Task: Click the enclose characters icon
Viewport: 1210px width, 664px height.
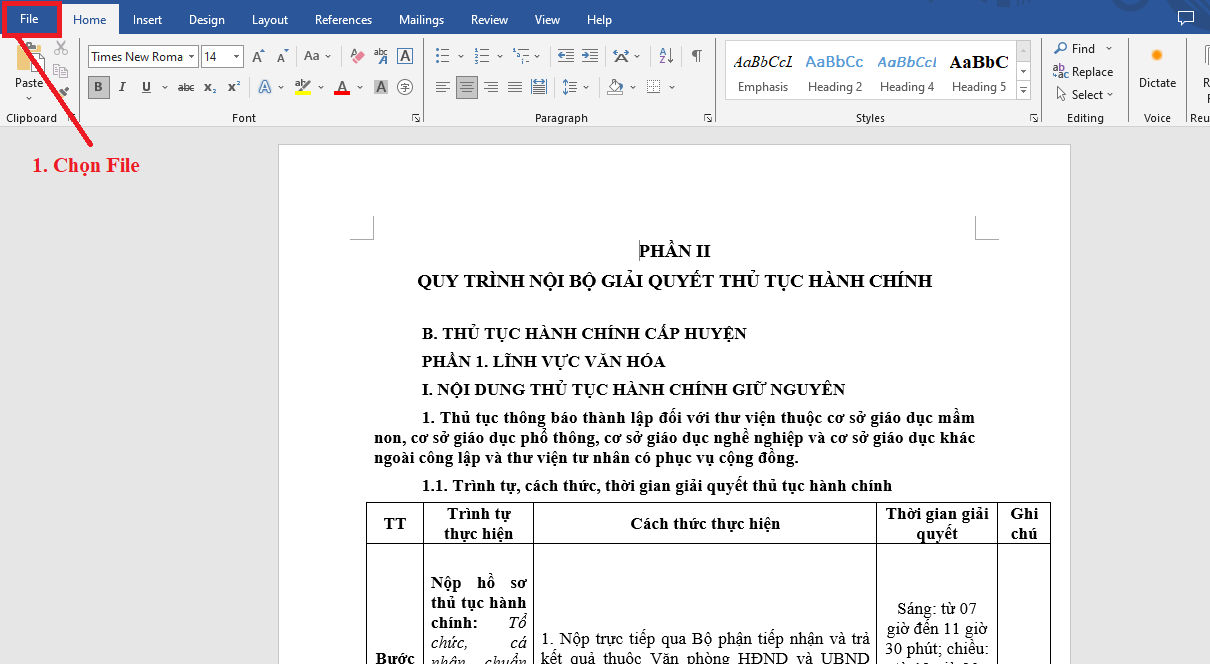Action: coord(405,87)
